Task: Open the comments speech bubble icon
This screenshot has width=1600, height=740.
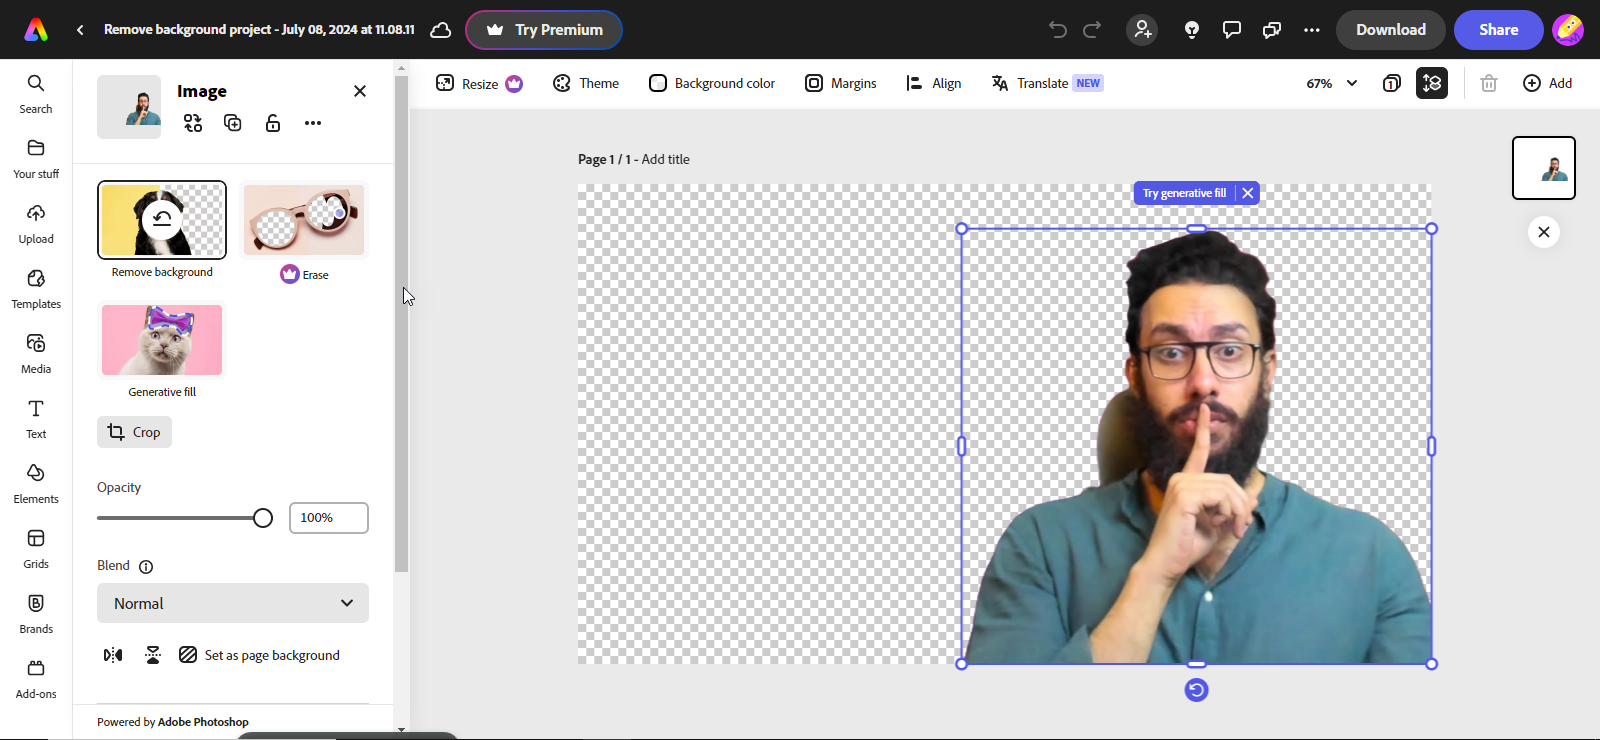Action: (x=1232, y=30)
